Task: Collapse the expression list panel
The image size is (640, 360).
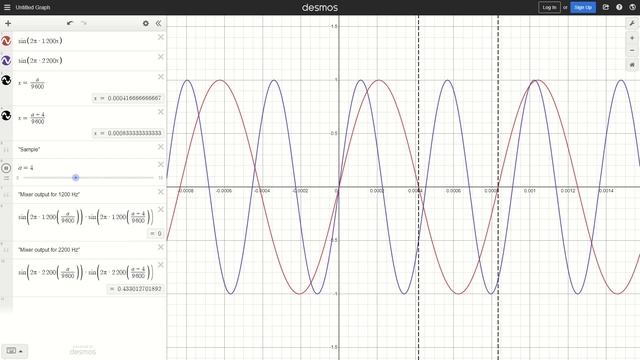Action: pyautogui.click(x=158, y=23)
